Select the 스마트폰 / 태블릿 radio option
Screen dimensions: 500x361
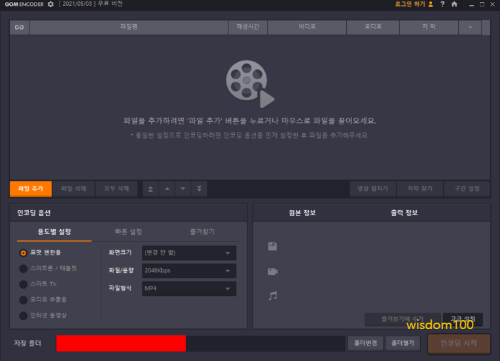pyautogui.click(x=23, y=269)
